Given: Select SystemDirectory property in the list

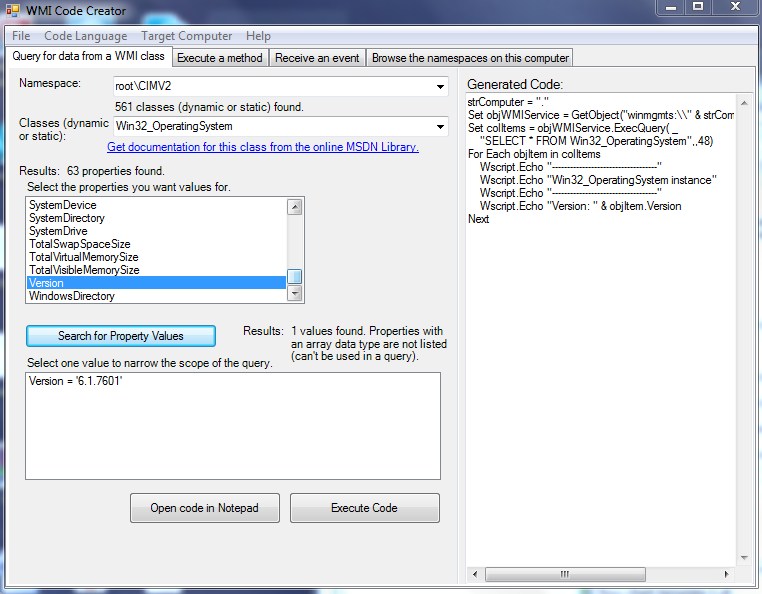Looking at the screenshot, I should [x=156, y=218].
